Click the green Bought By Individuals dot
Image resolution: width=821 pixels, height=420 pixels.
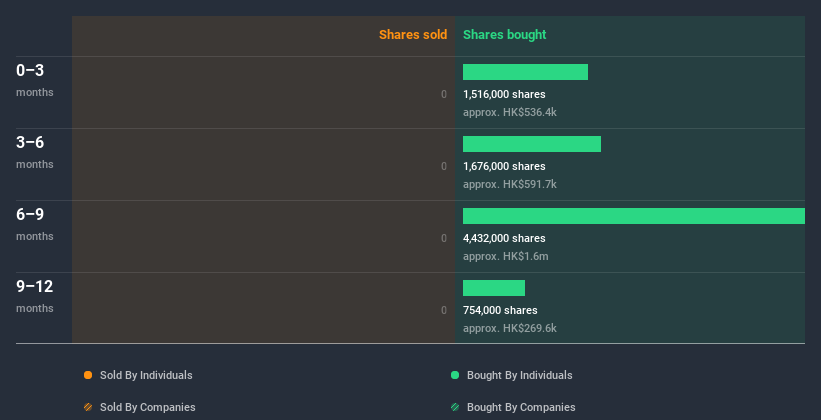point(455,375)
